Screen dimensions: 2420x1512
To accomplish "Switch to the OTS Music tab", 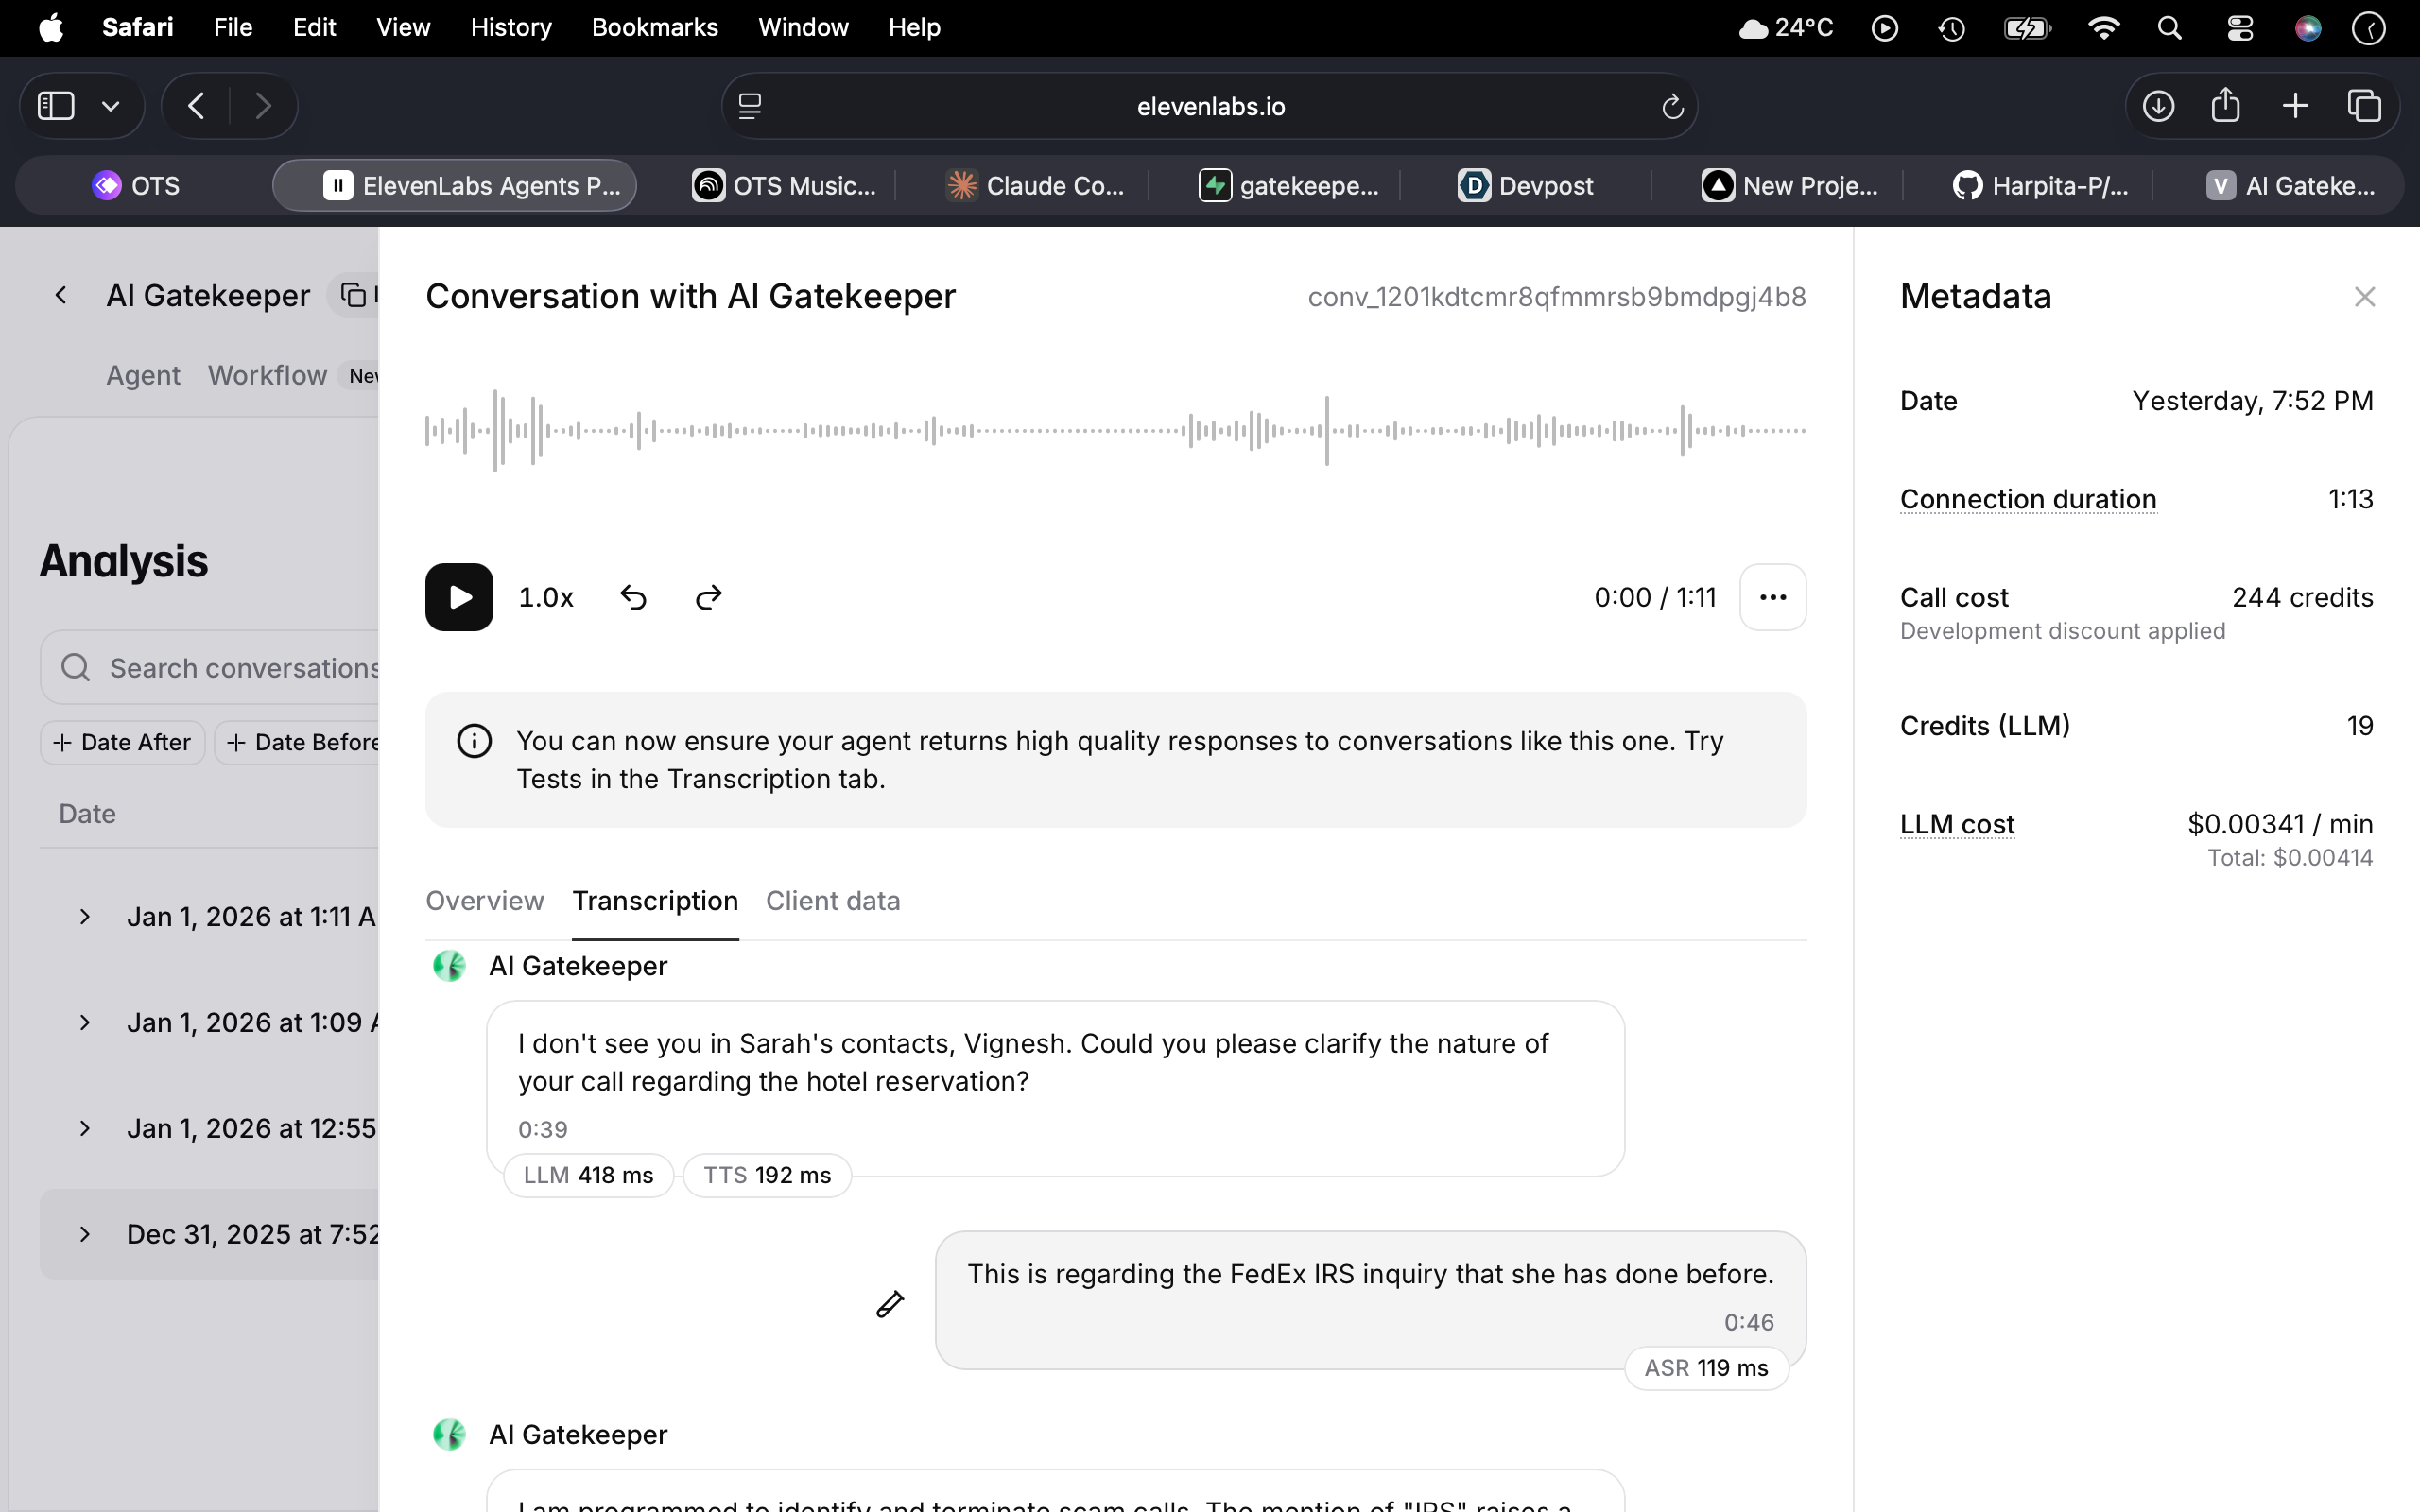I will point(784,186).
